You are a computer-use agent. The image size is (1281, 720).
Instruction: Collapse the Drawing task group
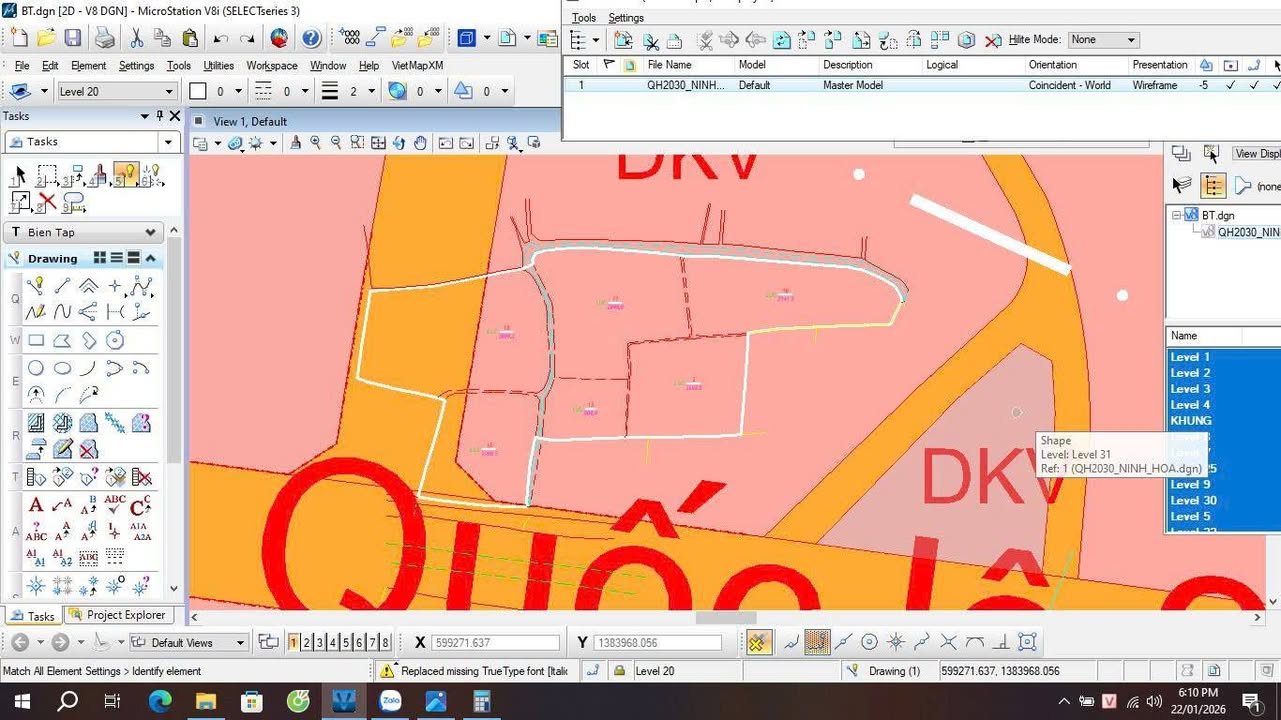pyautogui.click(x=151, y=258)
